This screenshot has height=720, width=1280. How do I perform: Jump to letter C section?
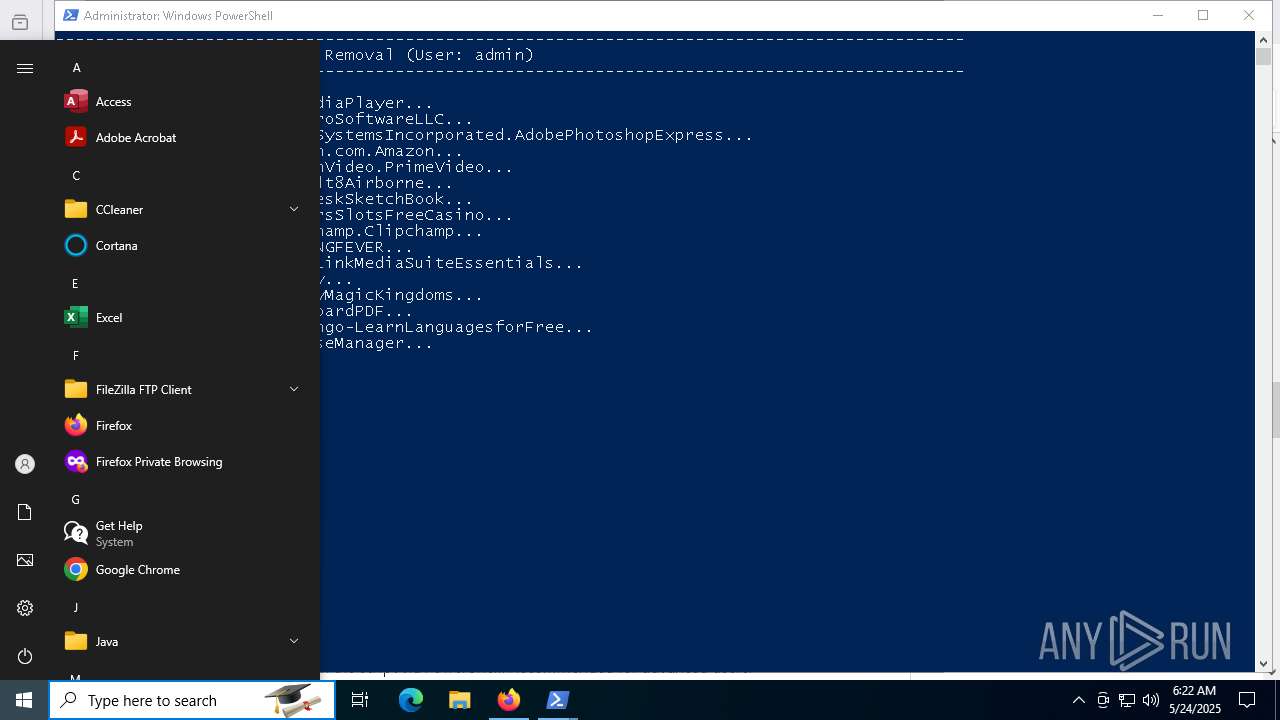tap(76, 176)
